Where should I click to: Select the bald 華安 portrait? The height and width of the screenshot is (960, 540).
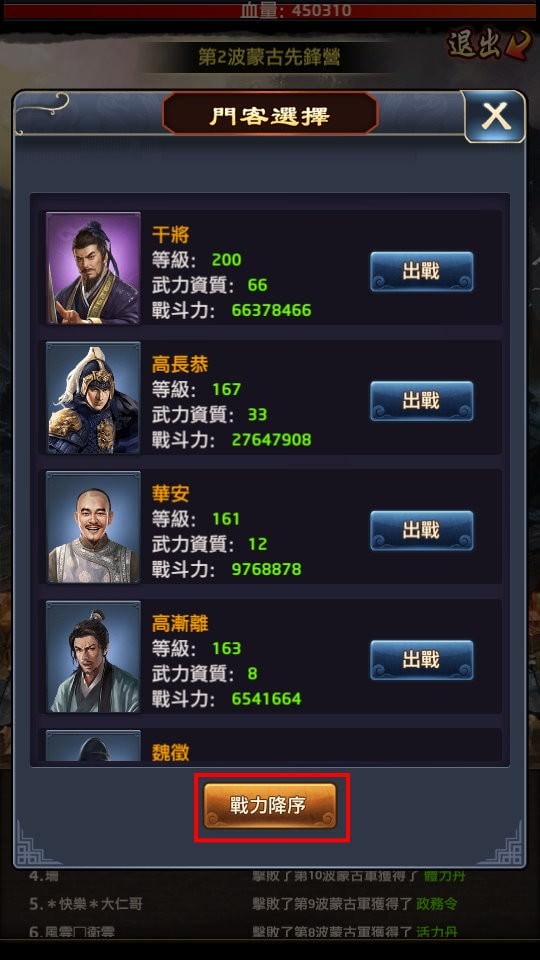click(x=94, y=527)
